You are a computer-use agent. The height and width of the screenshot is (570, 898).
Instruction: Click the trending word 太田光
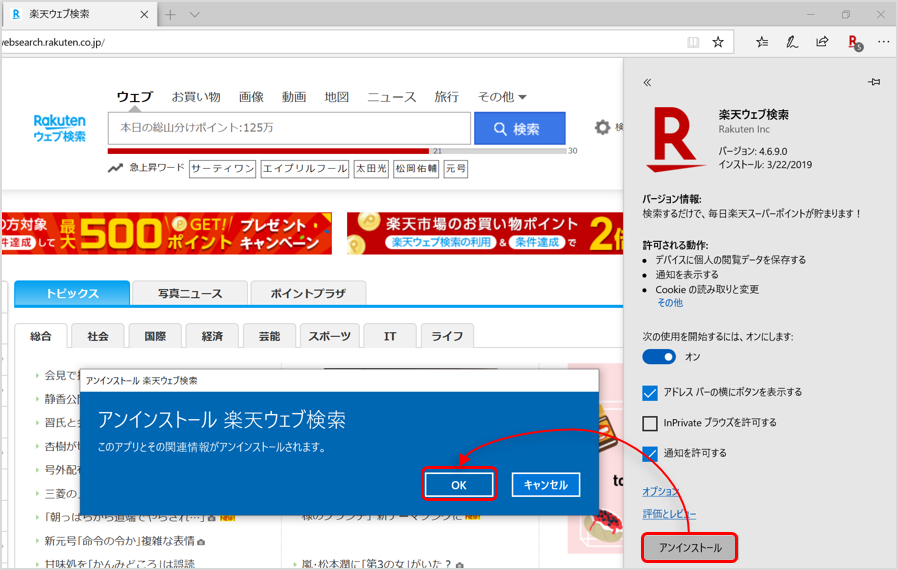pyautogui.click(x=371, y=168)
